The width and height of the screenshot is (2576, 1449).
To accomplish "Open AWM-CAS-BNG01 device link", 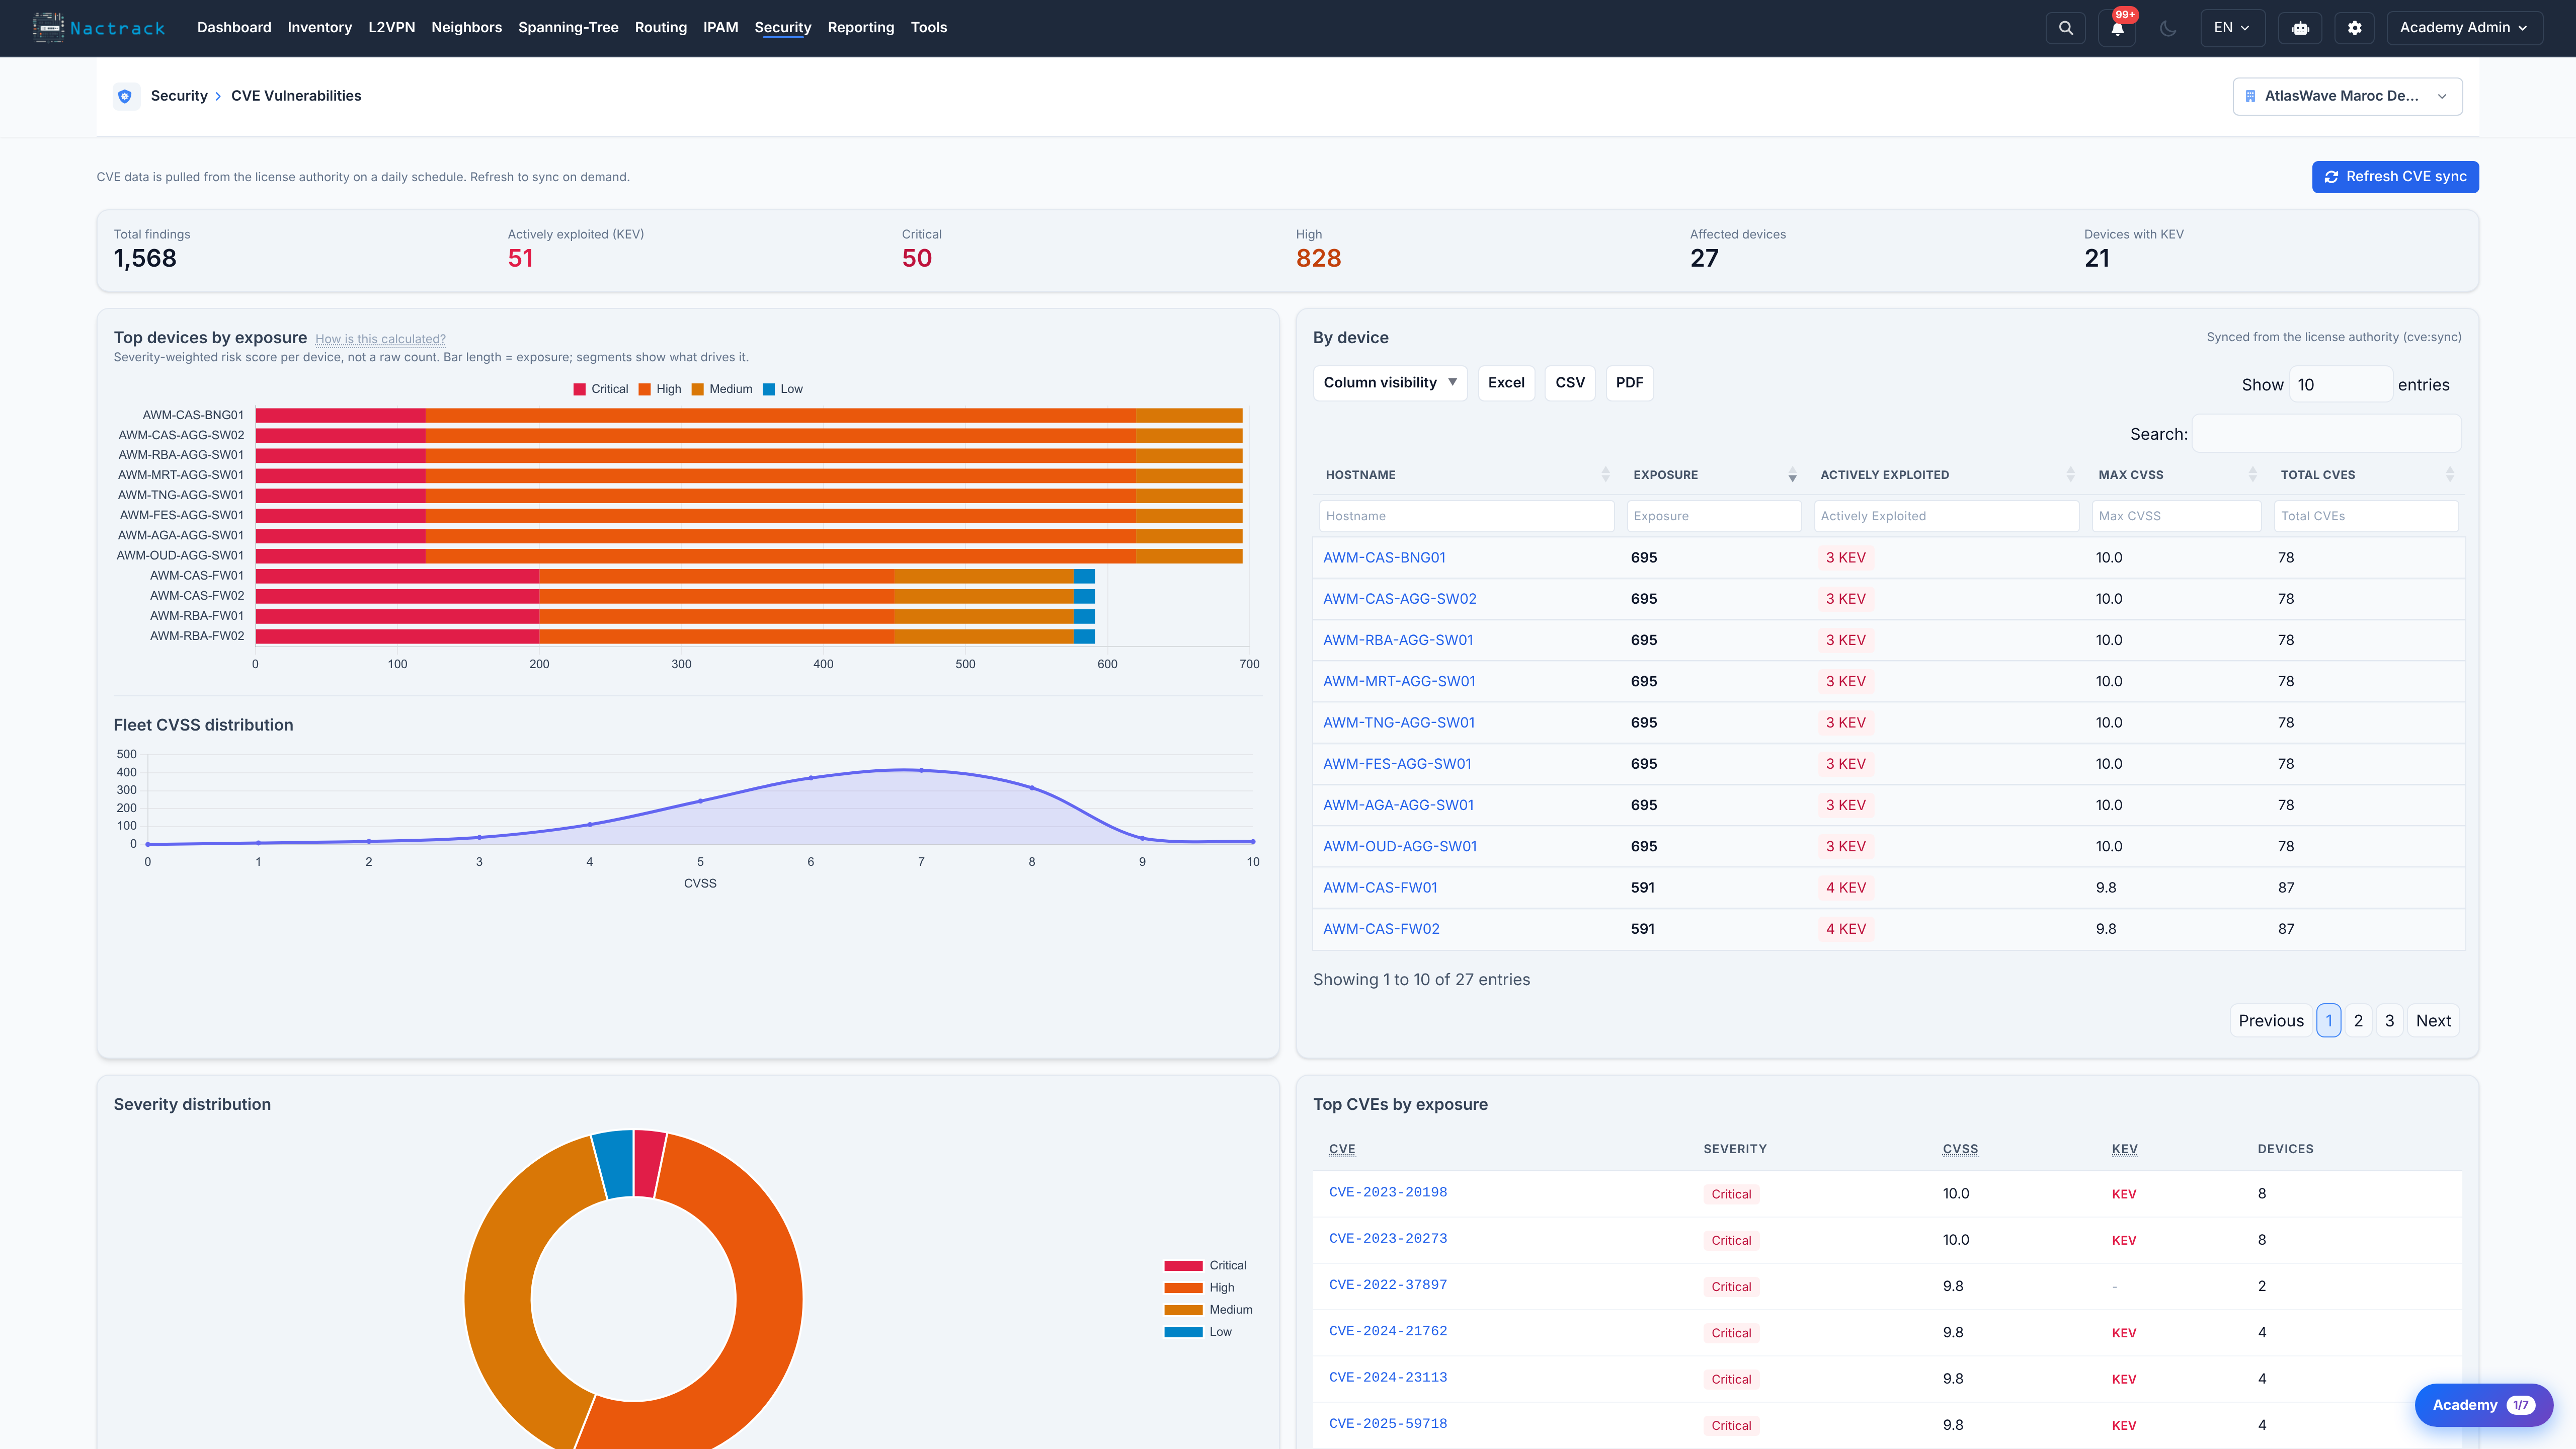I will (1384, 558).
